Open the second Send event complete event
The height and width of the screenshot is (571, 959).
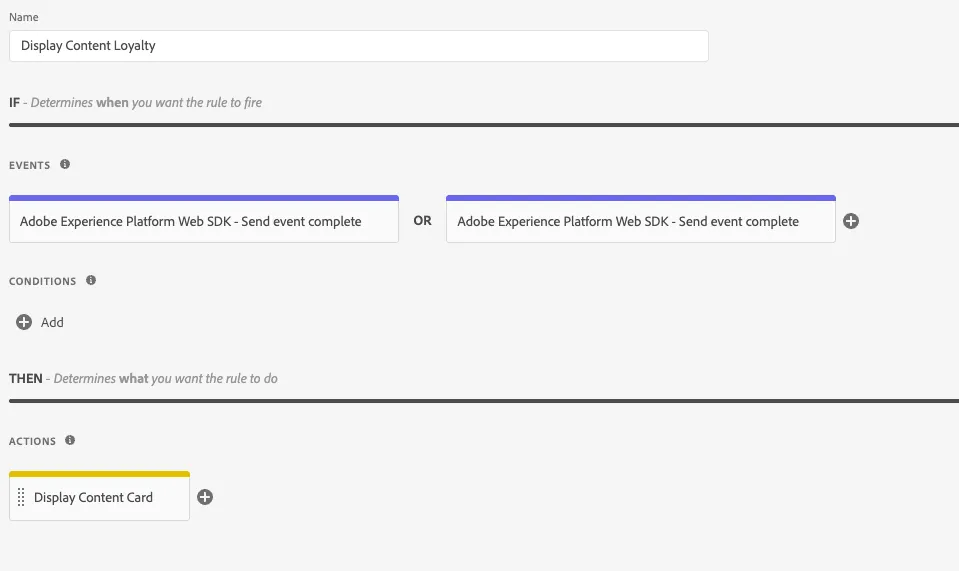(640, 221)
